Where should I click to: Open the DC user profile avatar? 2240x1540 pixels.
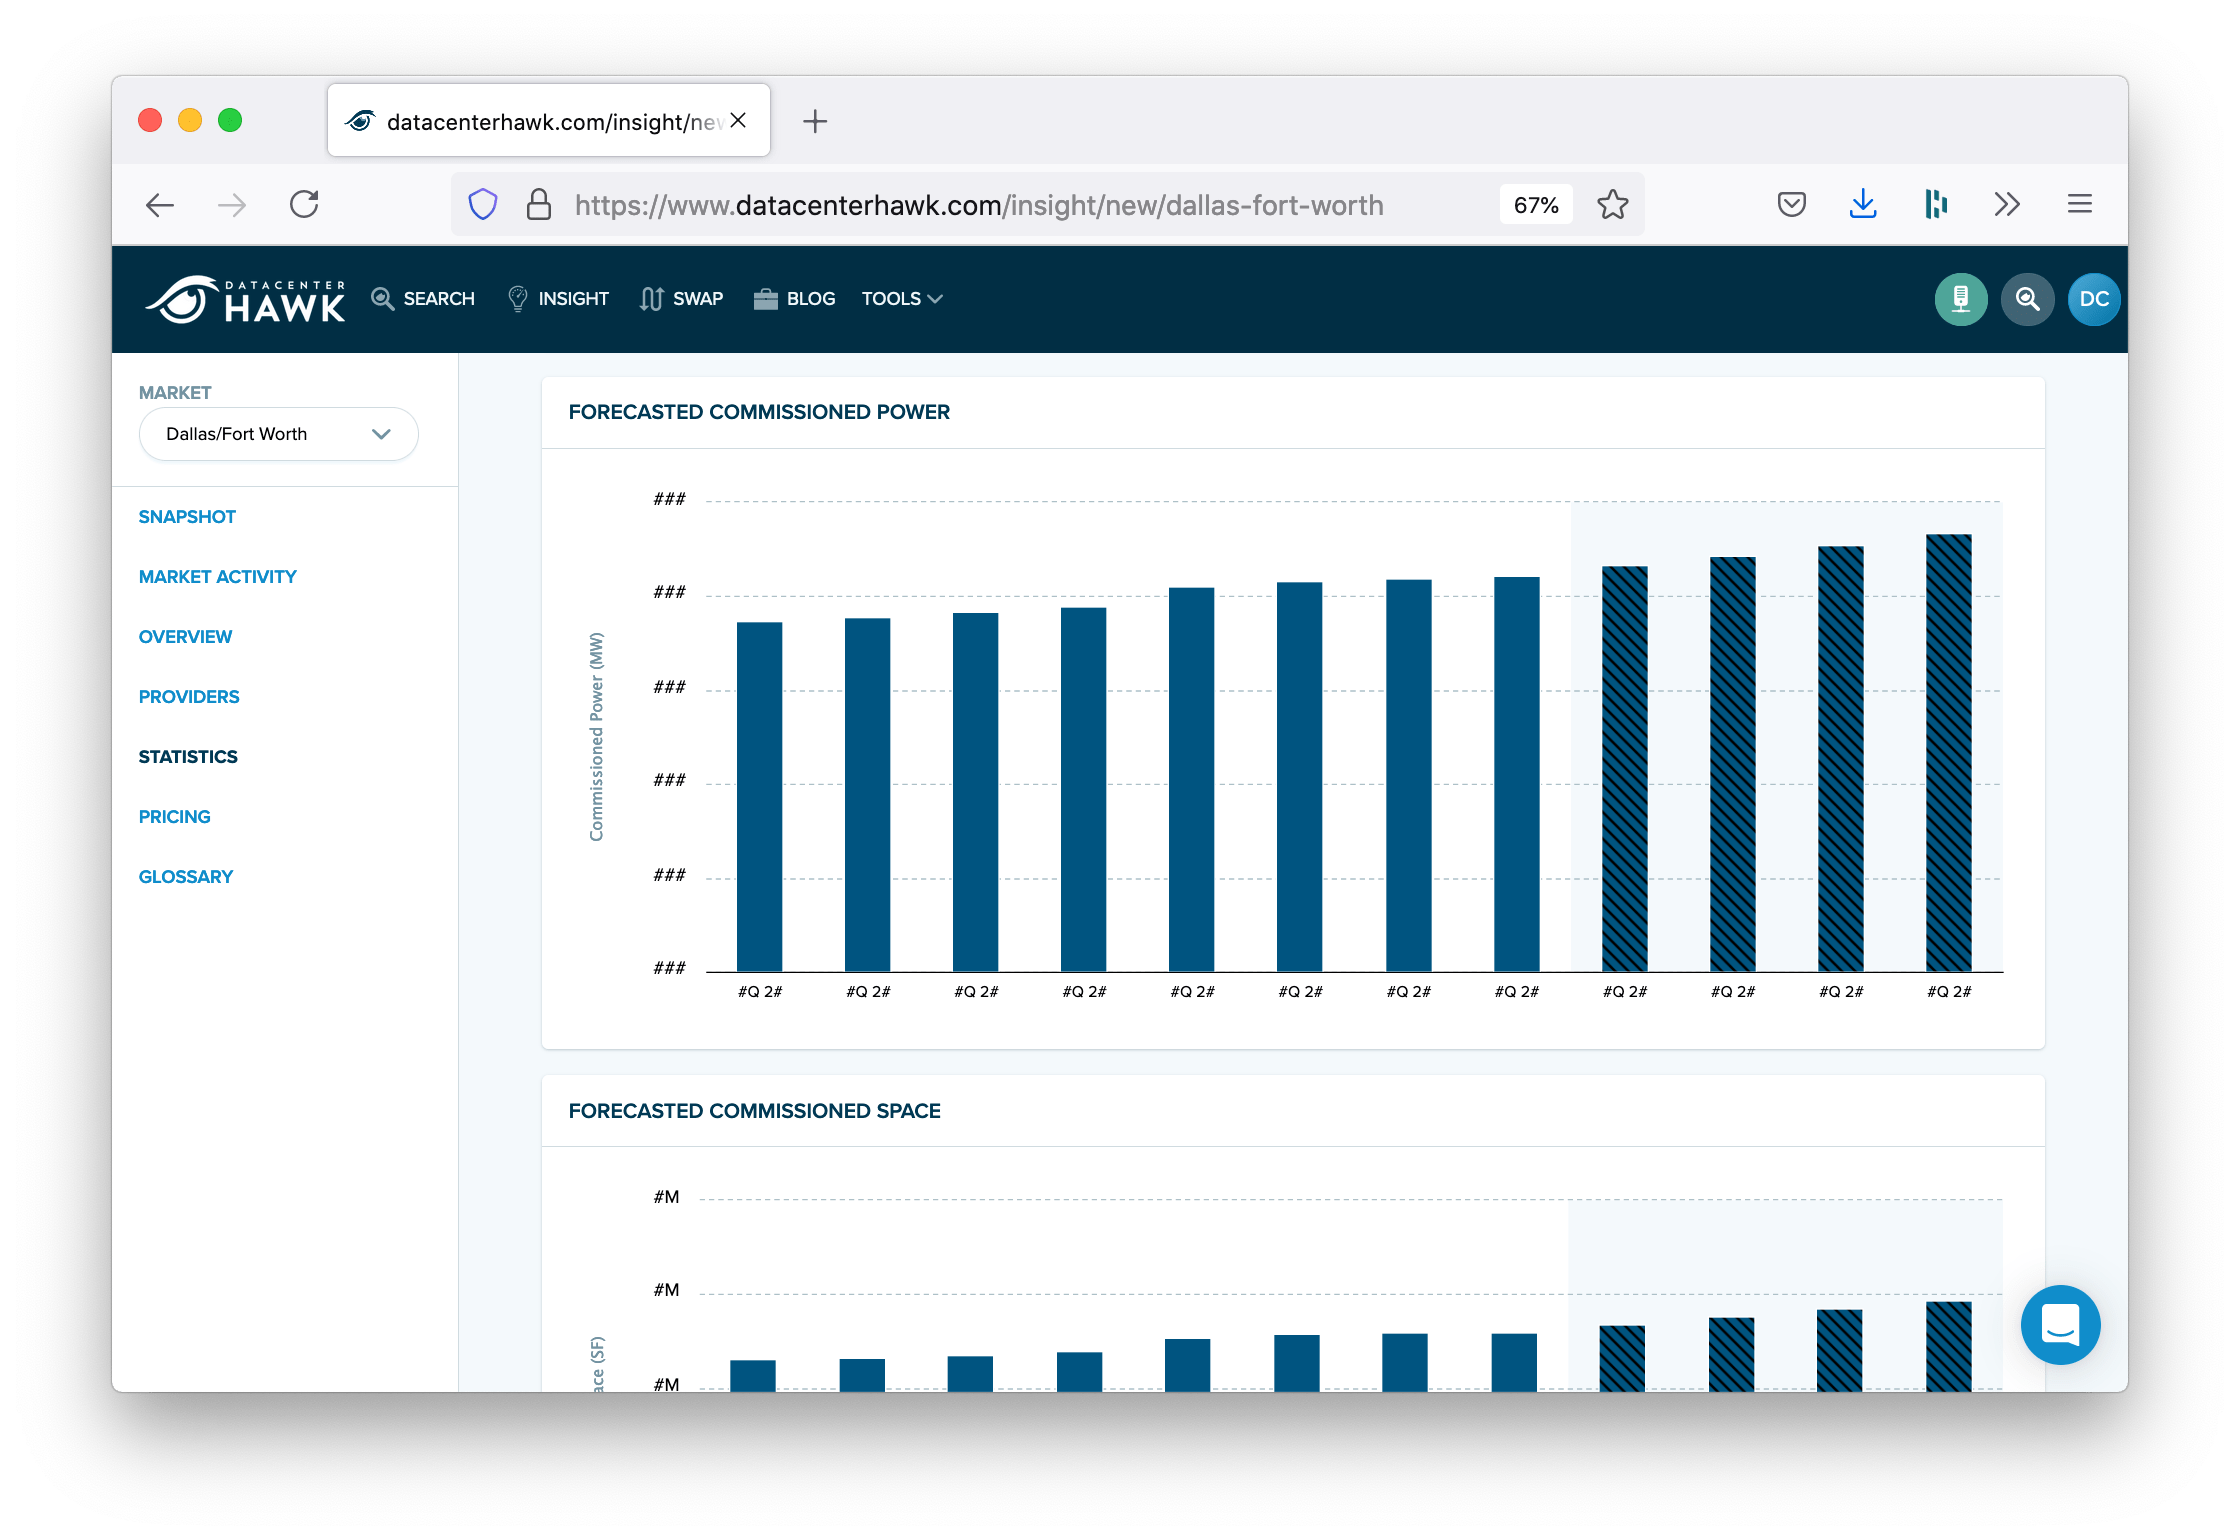[x=2093, y=299]
